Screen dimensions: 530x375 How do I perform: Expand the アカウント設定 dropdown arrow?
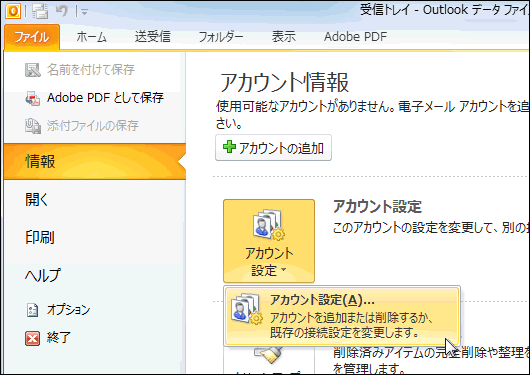[284, 269]
